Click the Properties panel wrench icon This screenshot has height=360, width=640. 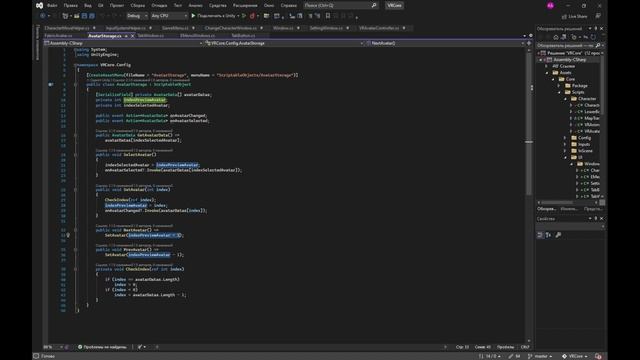(558, 235)
